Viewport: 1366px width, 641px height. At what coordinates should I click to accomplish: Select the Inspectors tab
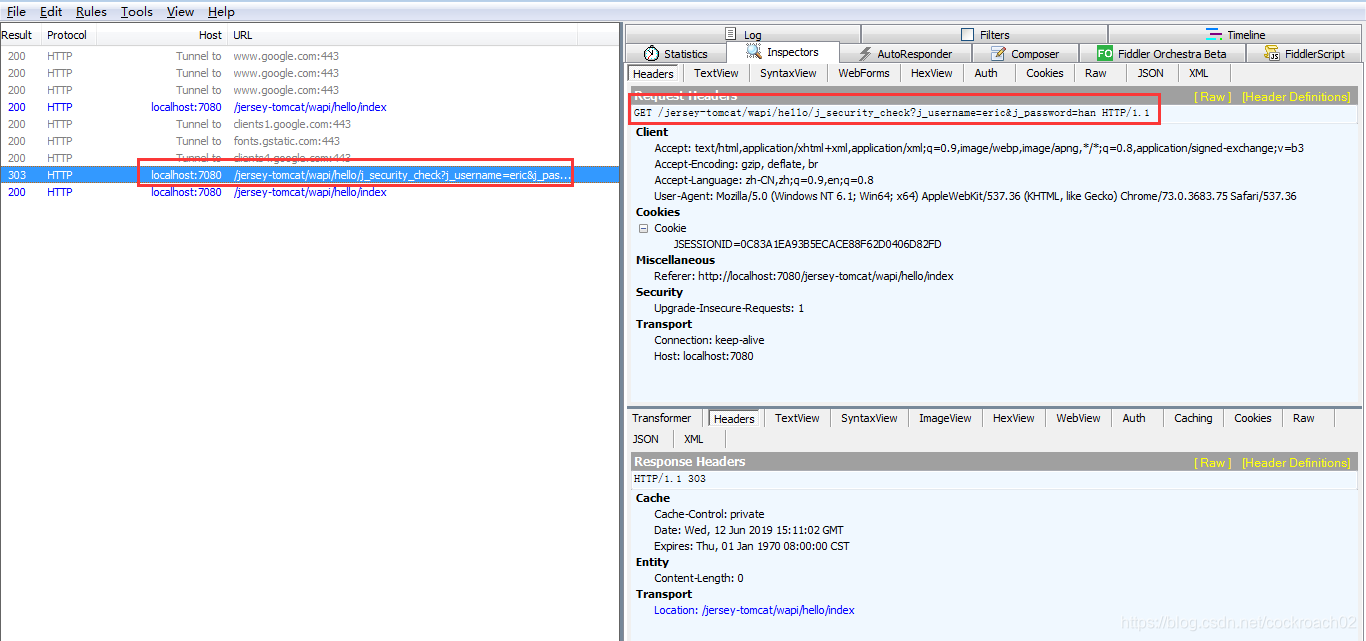click(782, 52)
